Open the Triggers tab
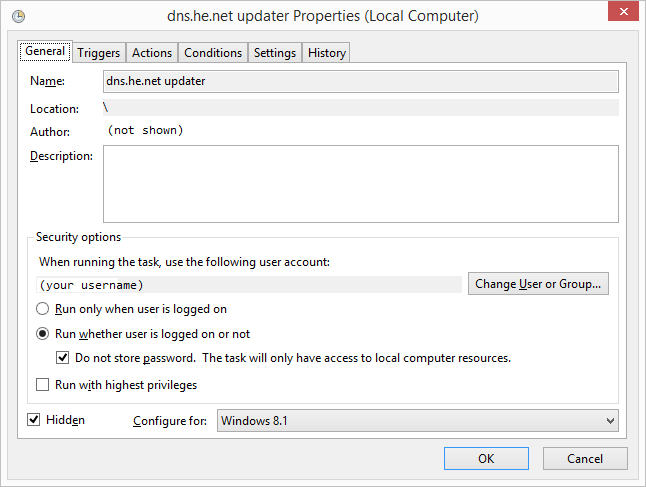The height and width of the screenshot is (487, 646). (98, 53)
